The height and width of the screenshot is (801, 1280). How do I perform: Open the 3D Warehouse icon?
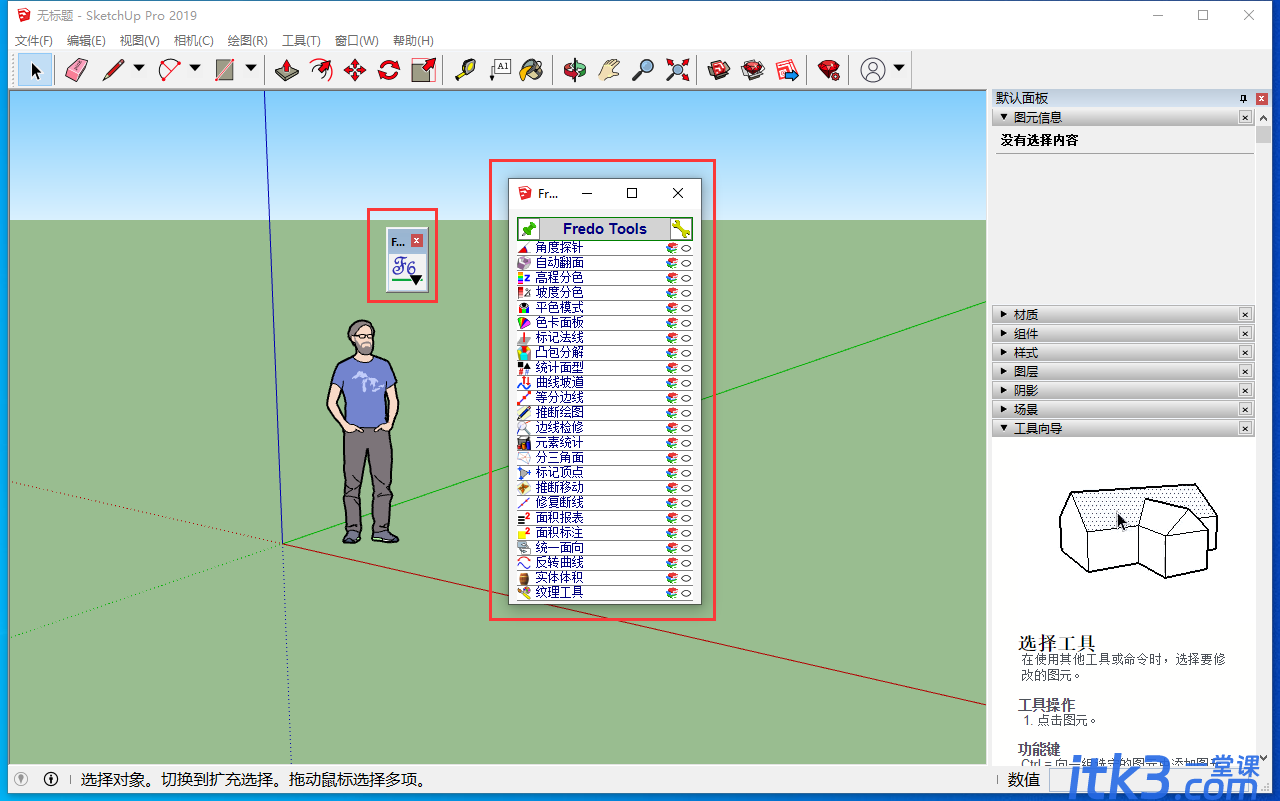tap(719, 70)
